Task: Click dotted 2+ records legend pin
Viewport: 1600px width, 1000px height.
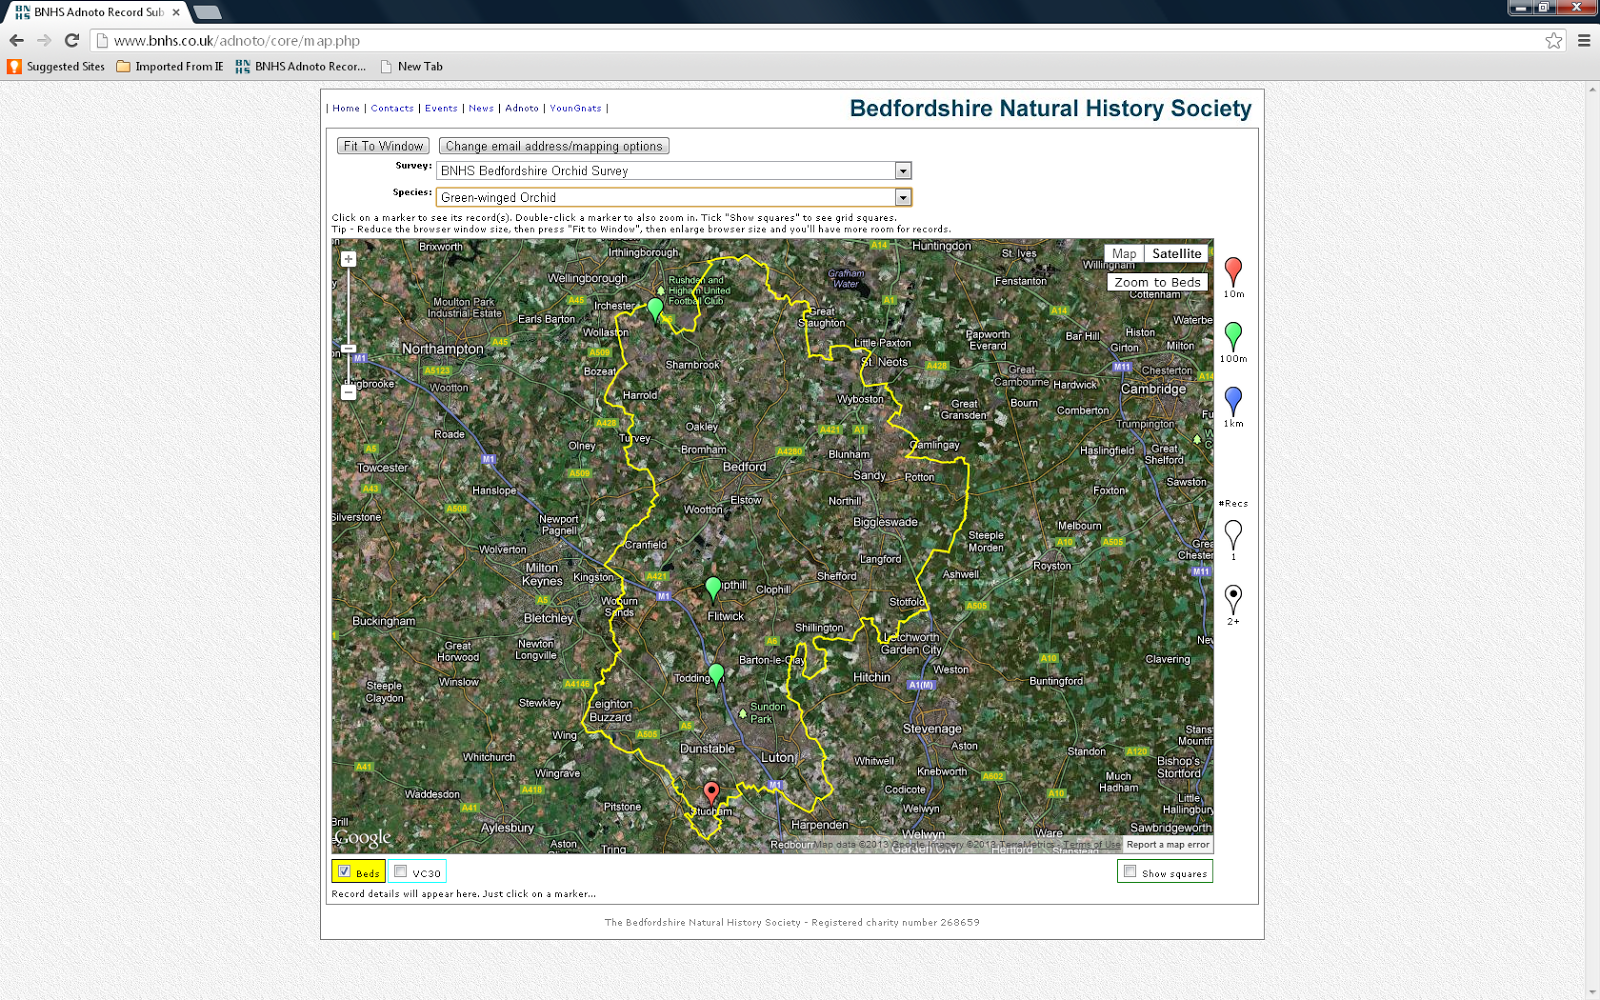Action: click(1233, 599)
